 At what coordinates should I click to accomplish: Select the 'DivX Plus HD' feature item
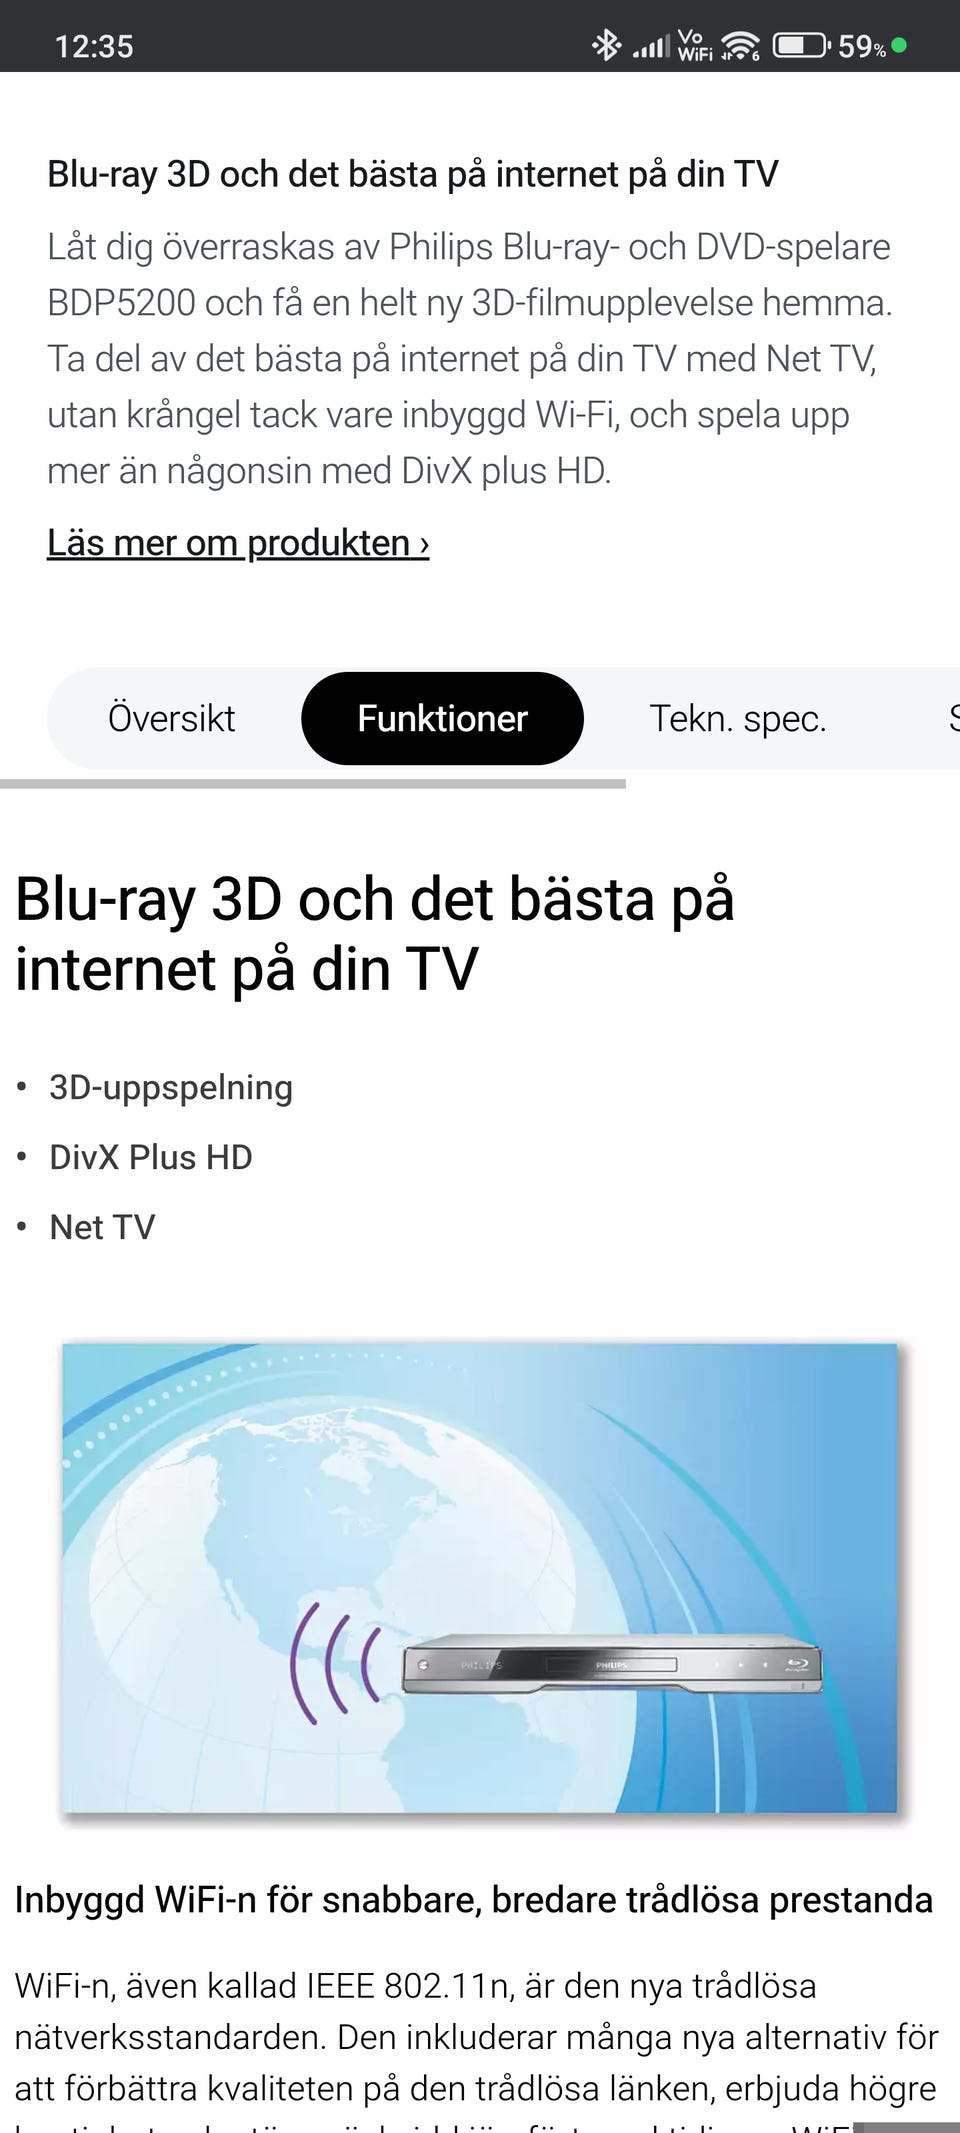[x=151, y=1157]
